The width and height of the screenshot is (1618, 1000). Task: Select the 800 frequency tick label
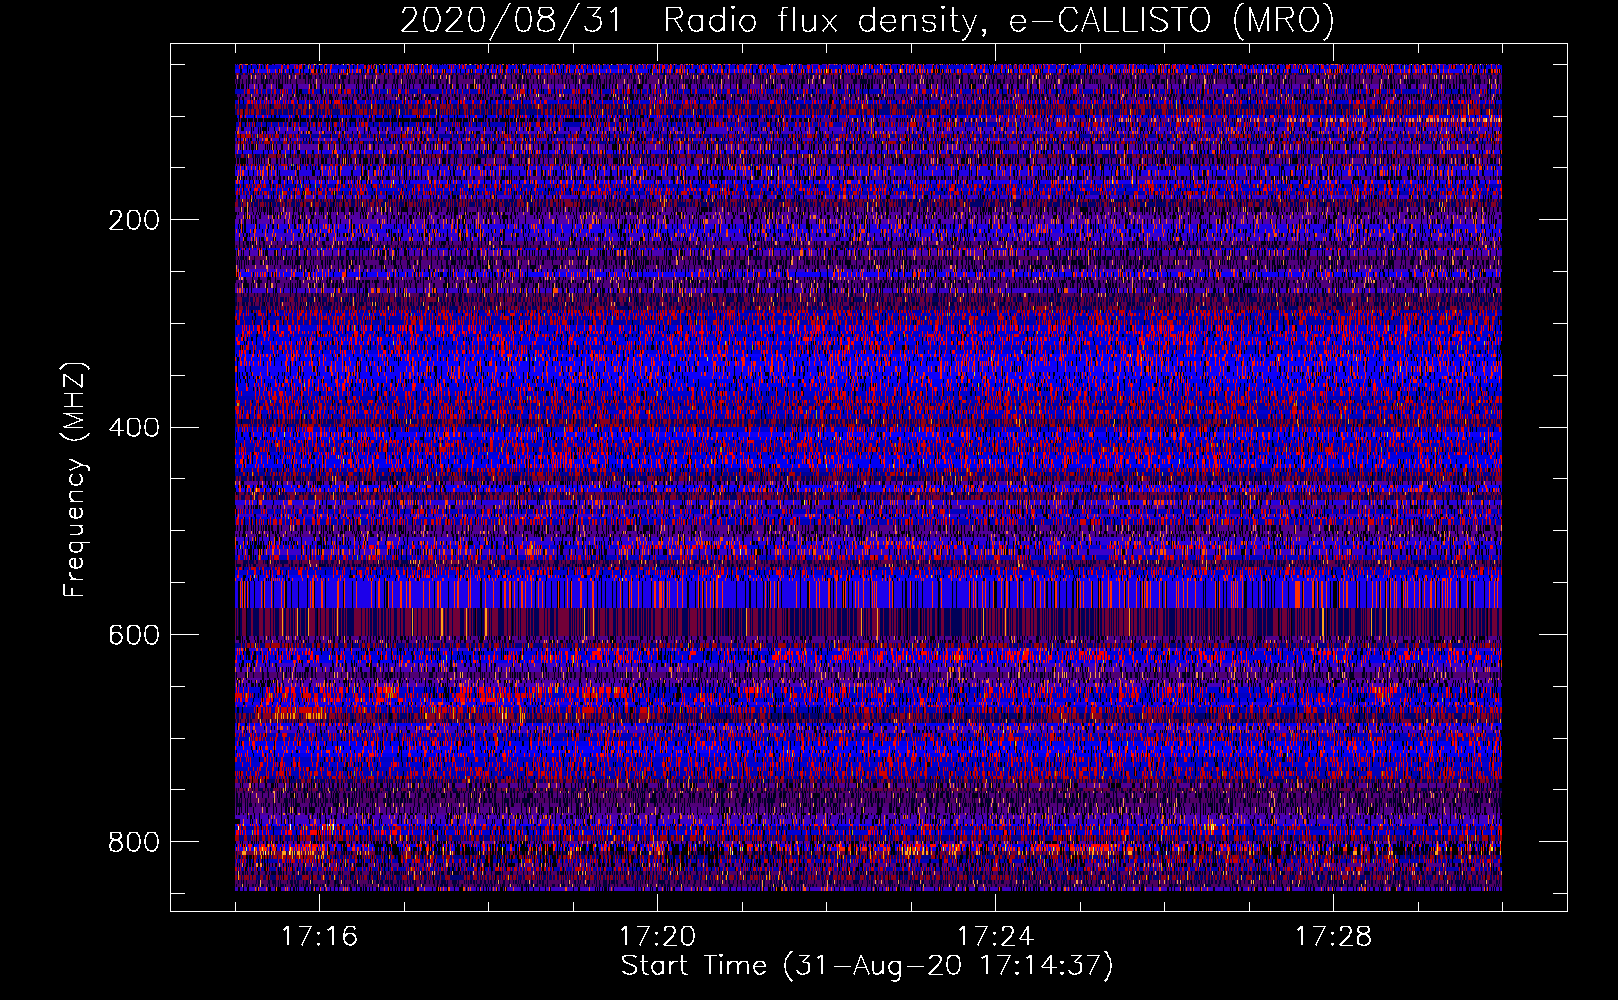tap(133, 842)
